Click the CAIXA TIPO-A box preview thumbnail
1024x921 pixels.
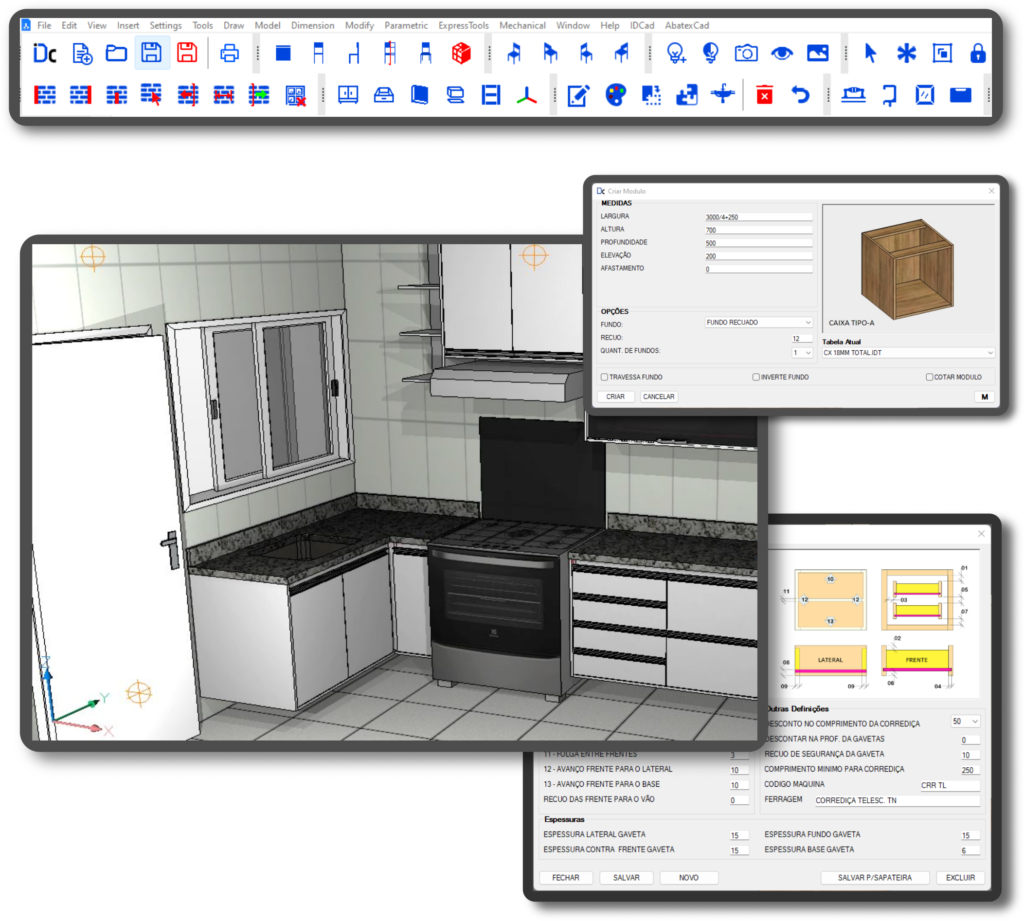pyautogui.click(x=908, y=269)
